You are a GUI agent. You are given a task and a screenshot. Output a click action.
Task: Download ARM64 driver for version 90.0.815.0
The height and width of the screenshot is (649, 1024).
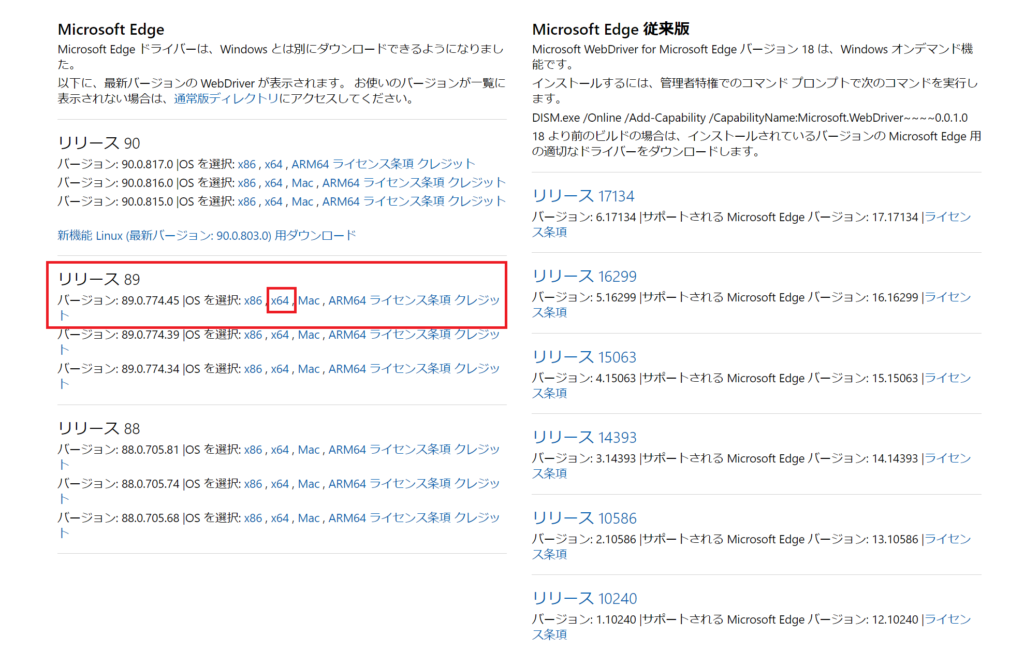click(x=341, y=202)
